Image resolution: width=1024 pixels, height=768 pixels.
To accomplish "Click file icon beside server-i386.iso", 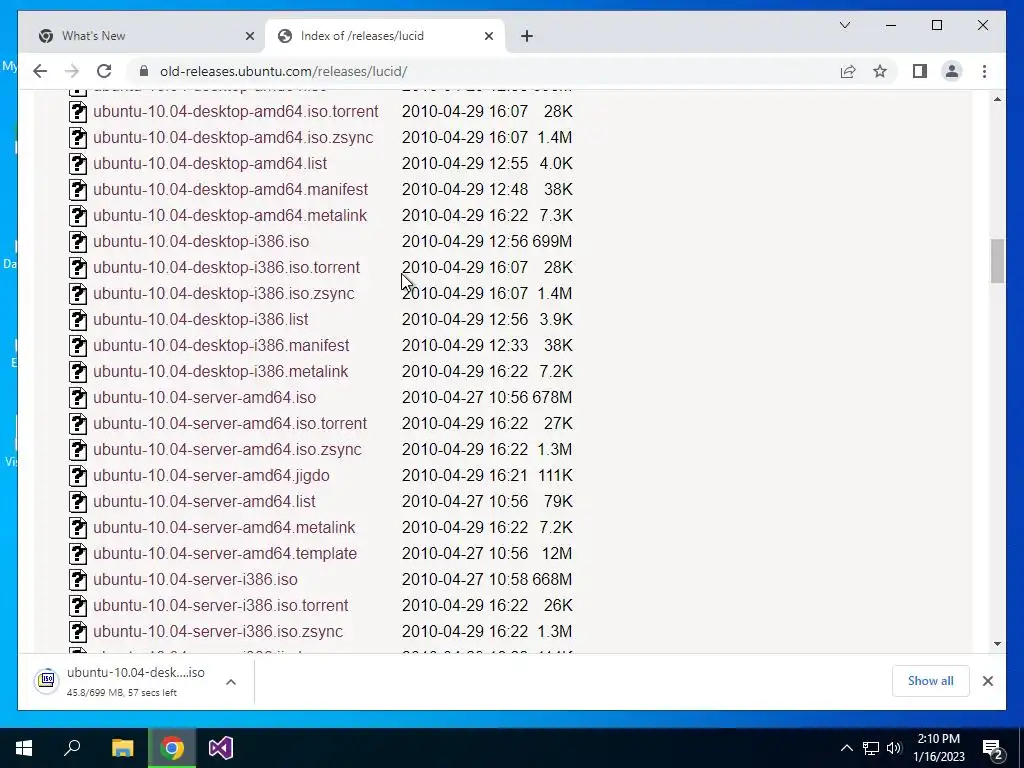I will click(78, 580).
